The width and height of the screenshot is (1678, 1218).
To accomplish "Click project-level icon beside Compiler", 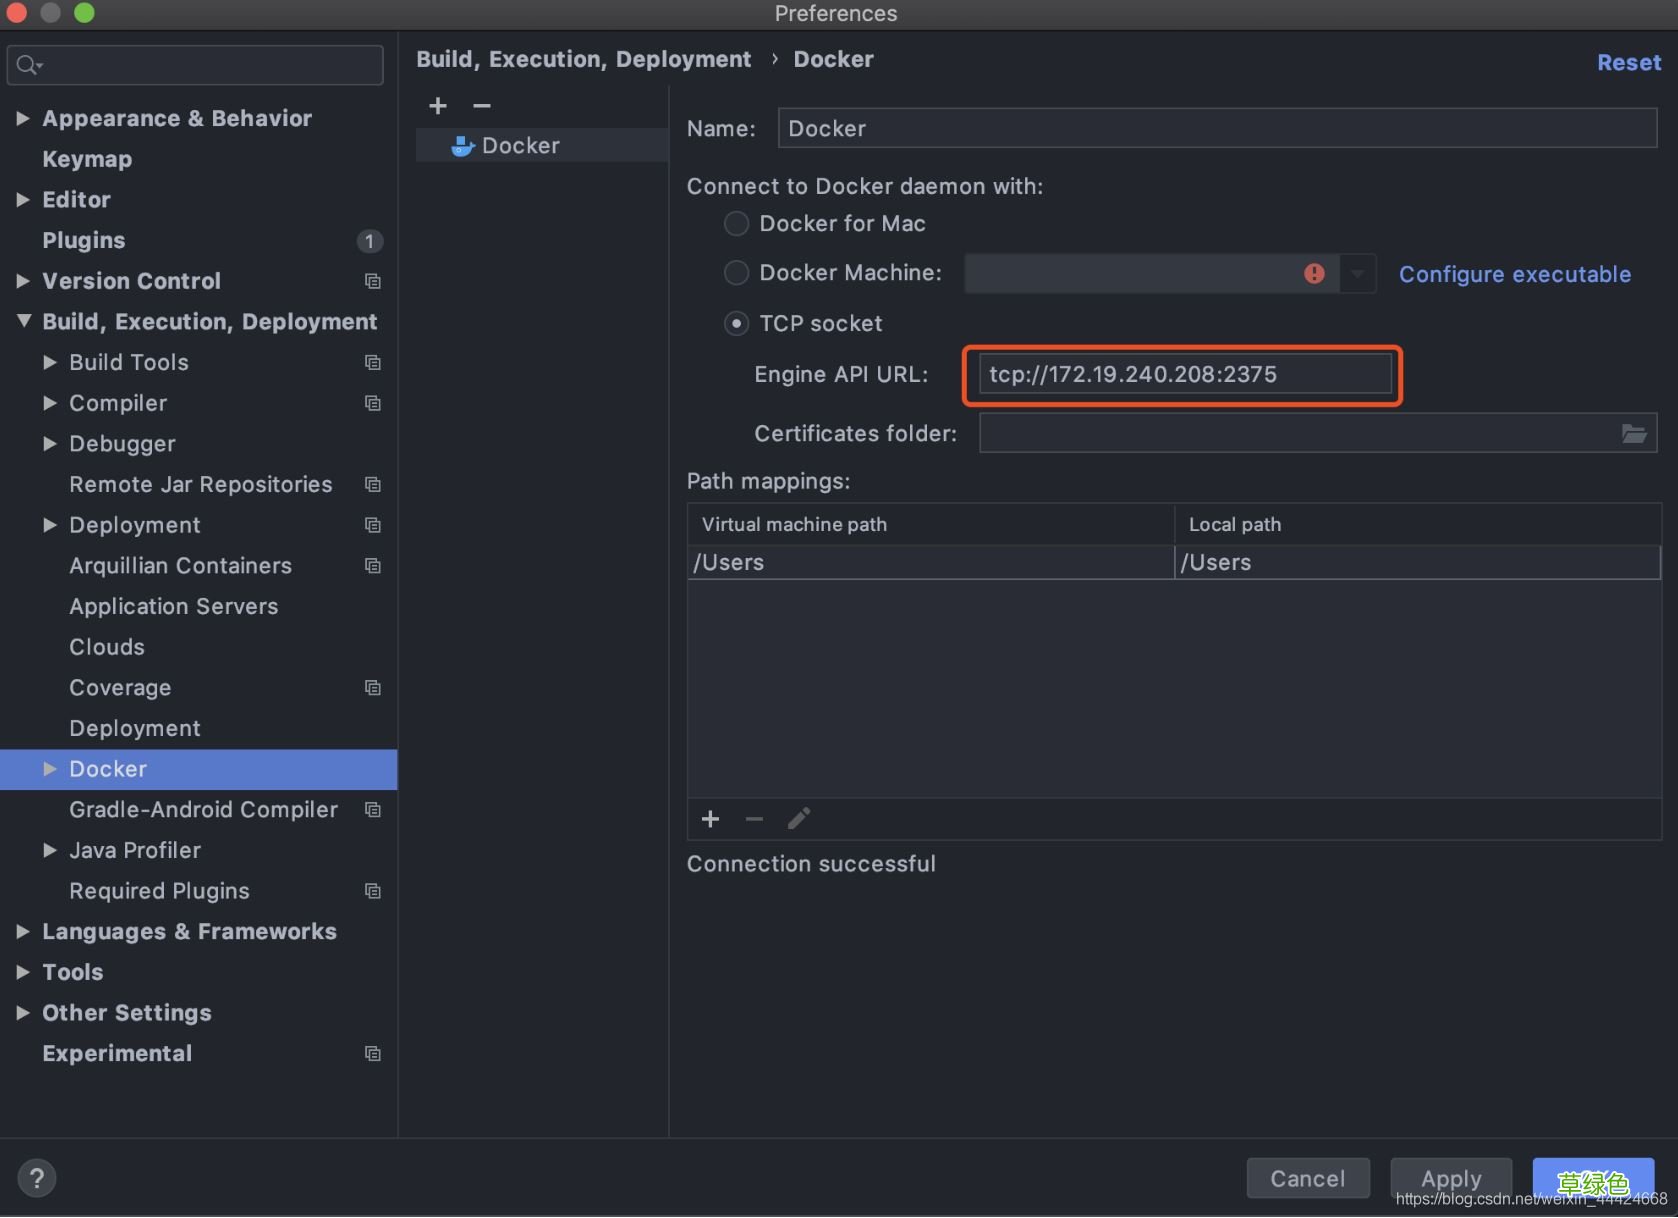I will (373, 403).
